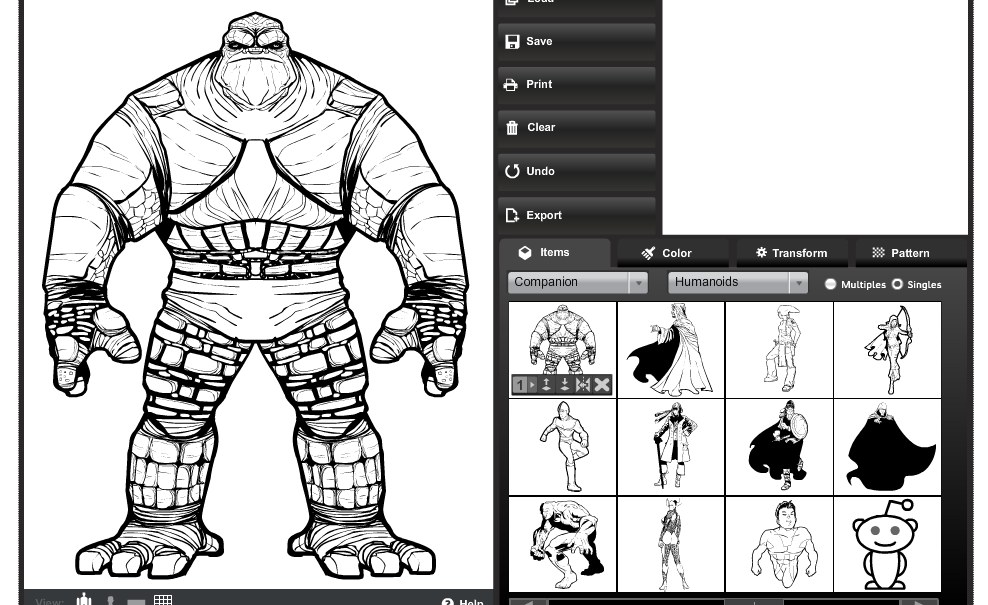Select the Multiples radio button
The height and width of the screenshot is (605, 988).
coord(830,284)
